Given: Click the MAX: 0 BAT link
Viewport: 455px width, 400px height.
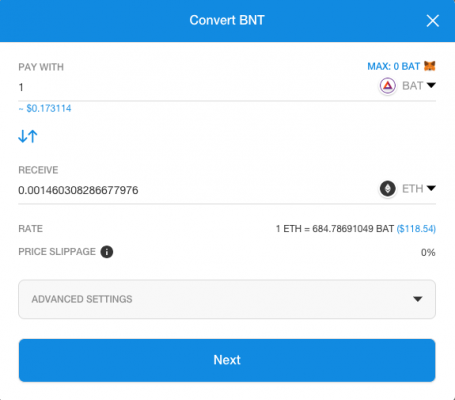Looking at the screenshot, I should point(393,66).
